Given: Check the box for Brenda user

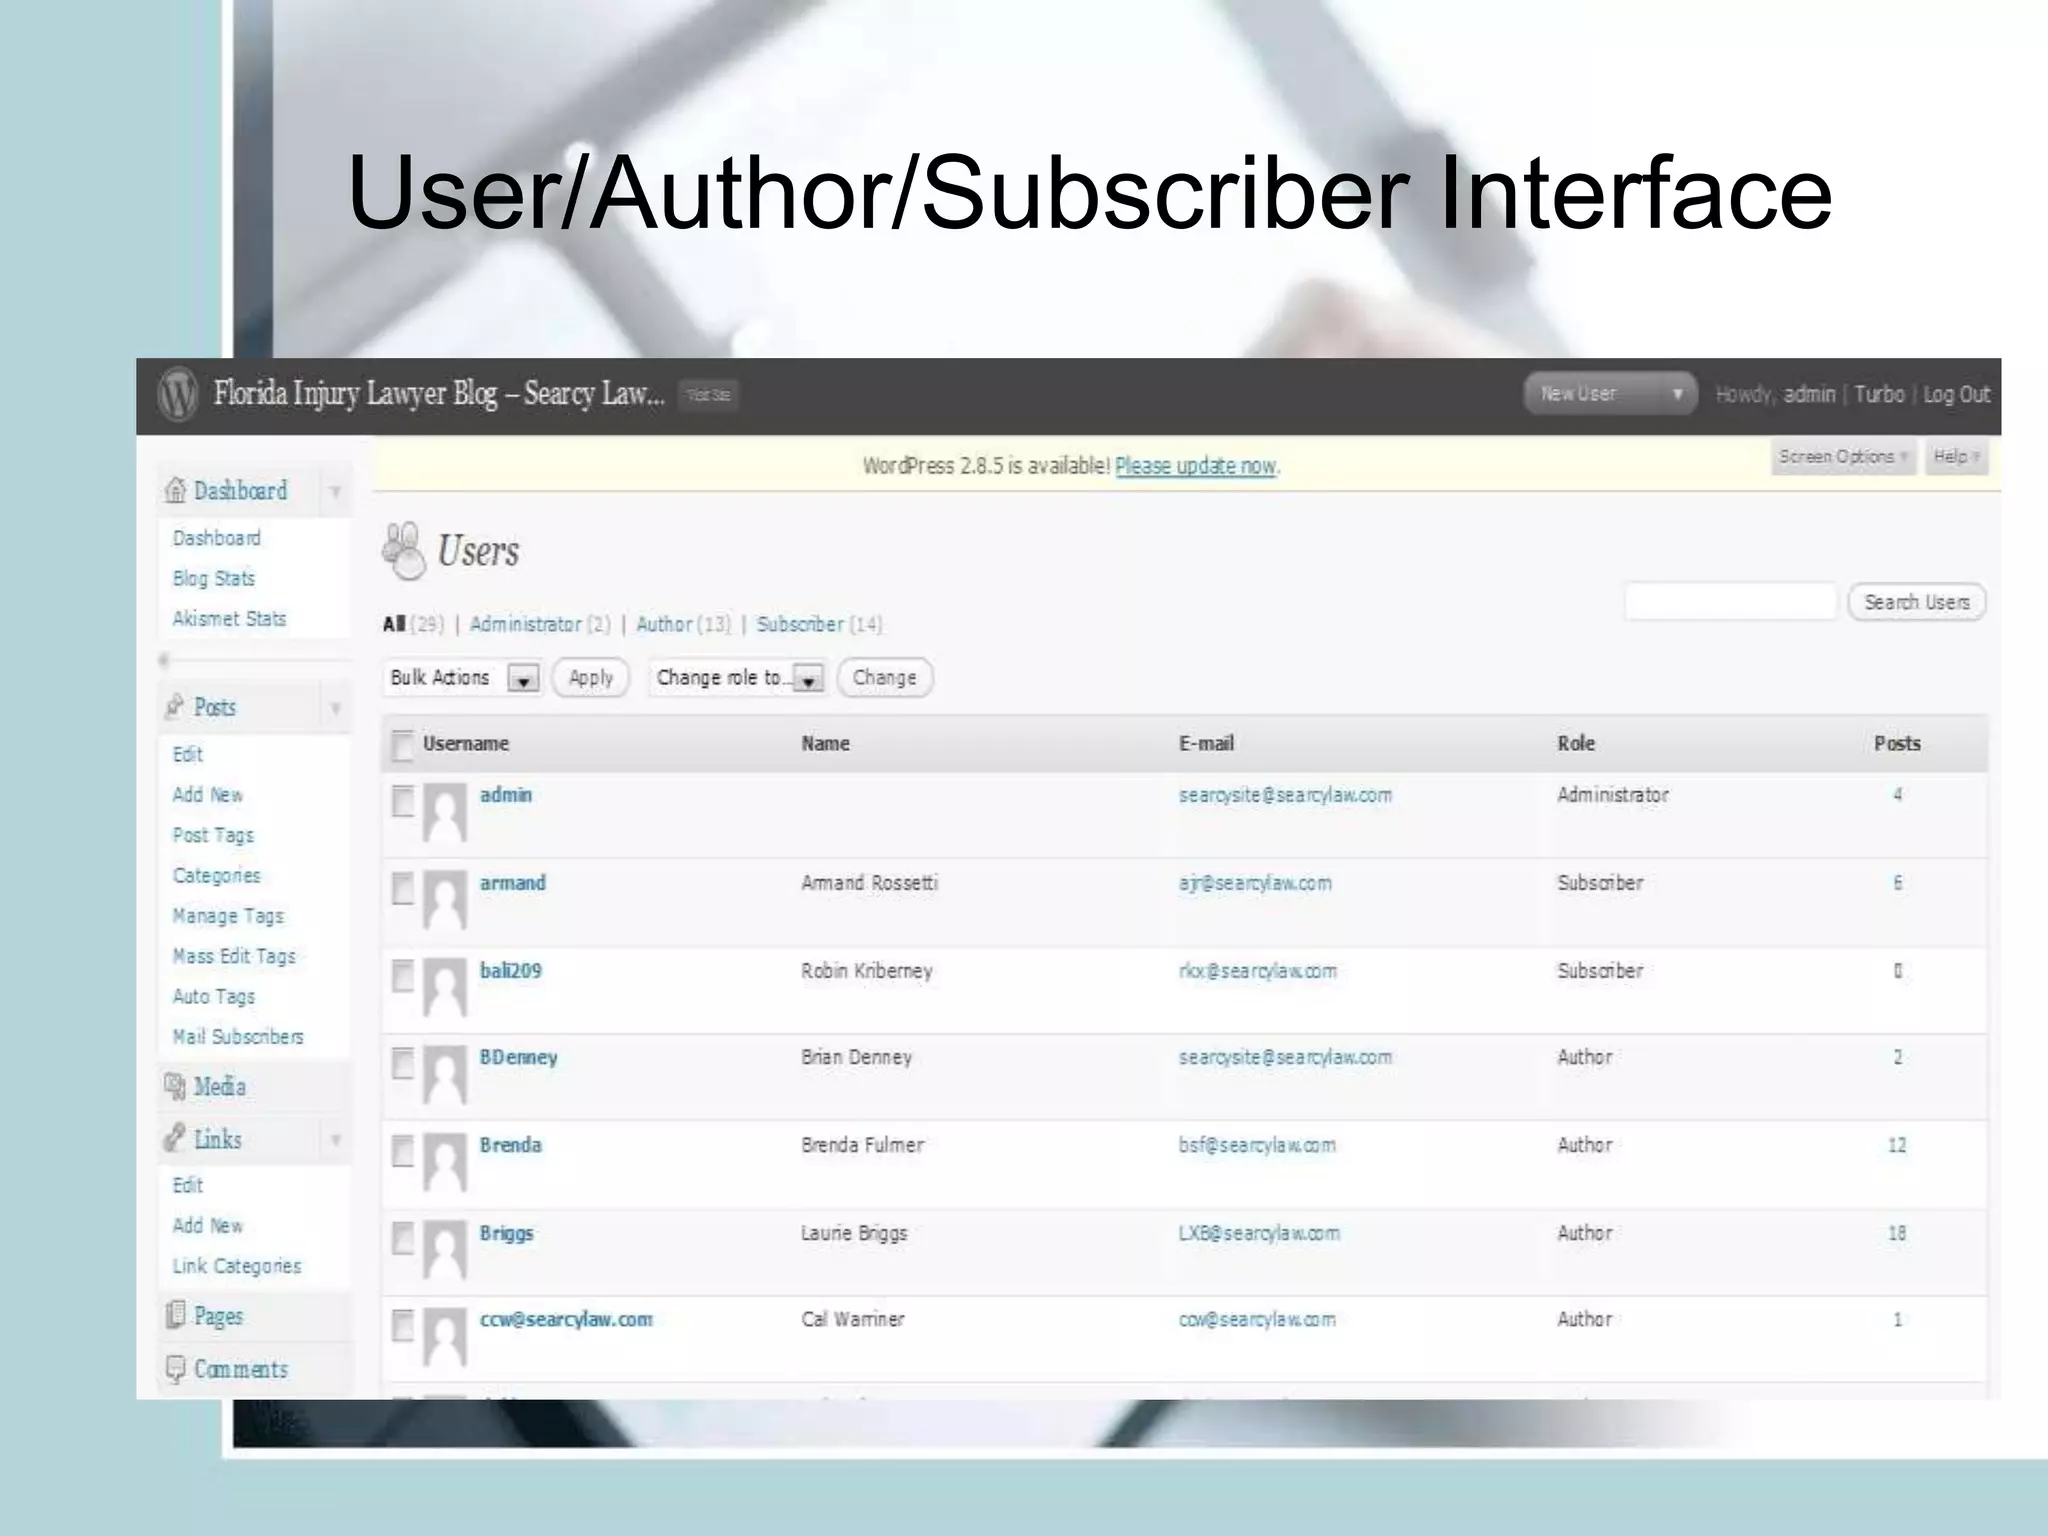Looking at the screenshot, I should pyautogui.click(x=402, y=1151).
